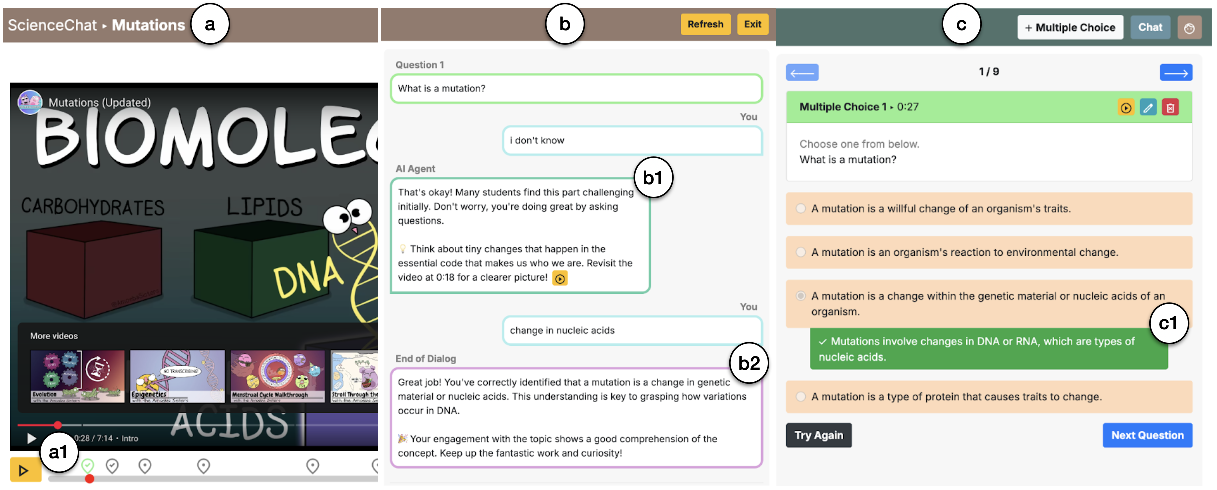
Task: Click the user avatar icon in header
Action: pos(1189,28)
